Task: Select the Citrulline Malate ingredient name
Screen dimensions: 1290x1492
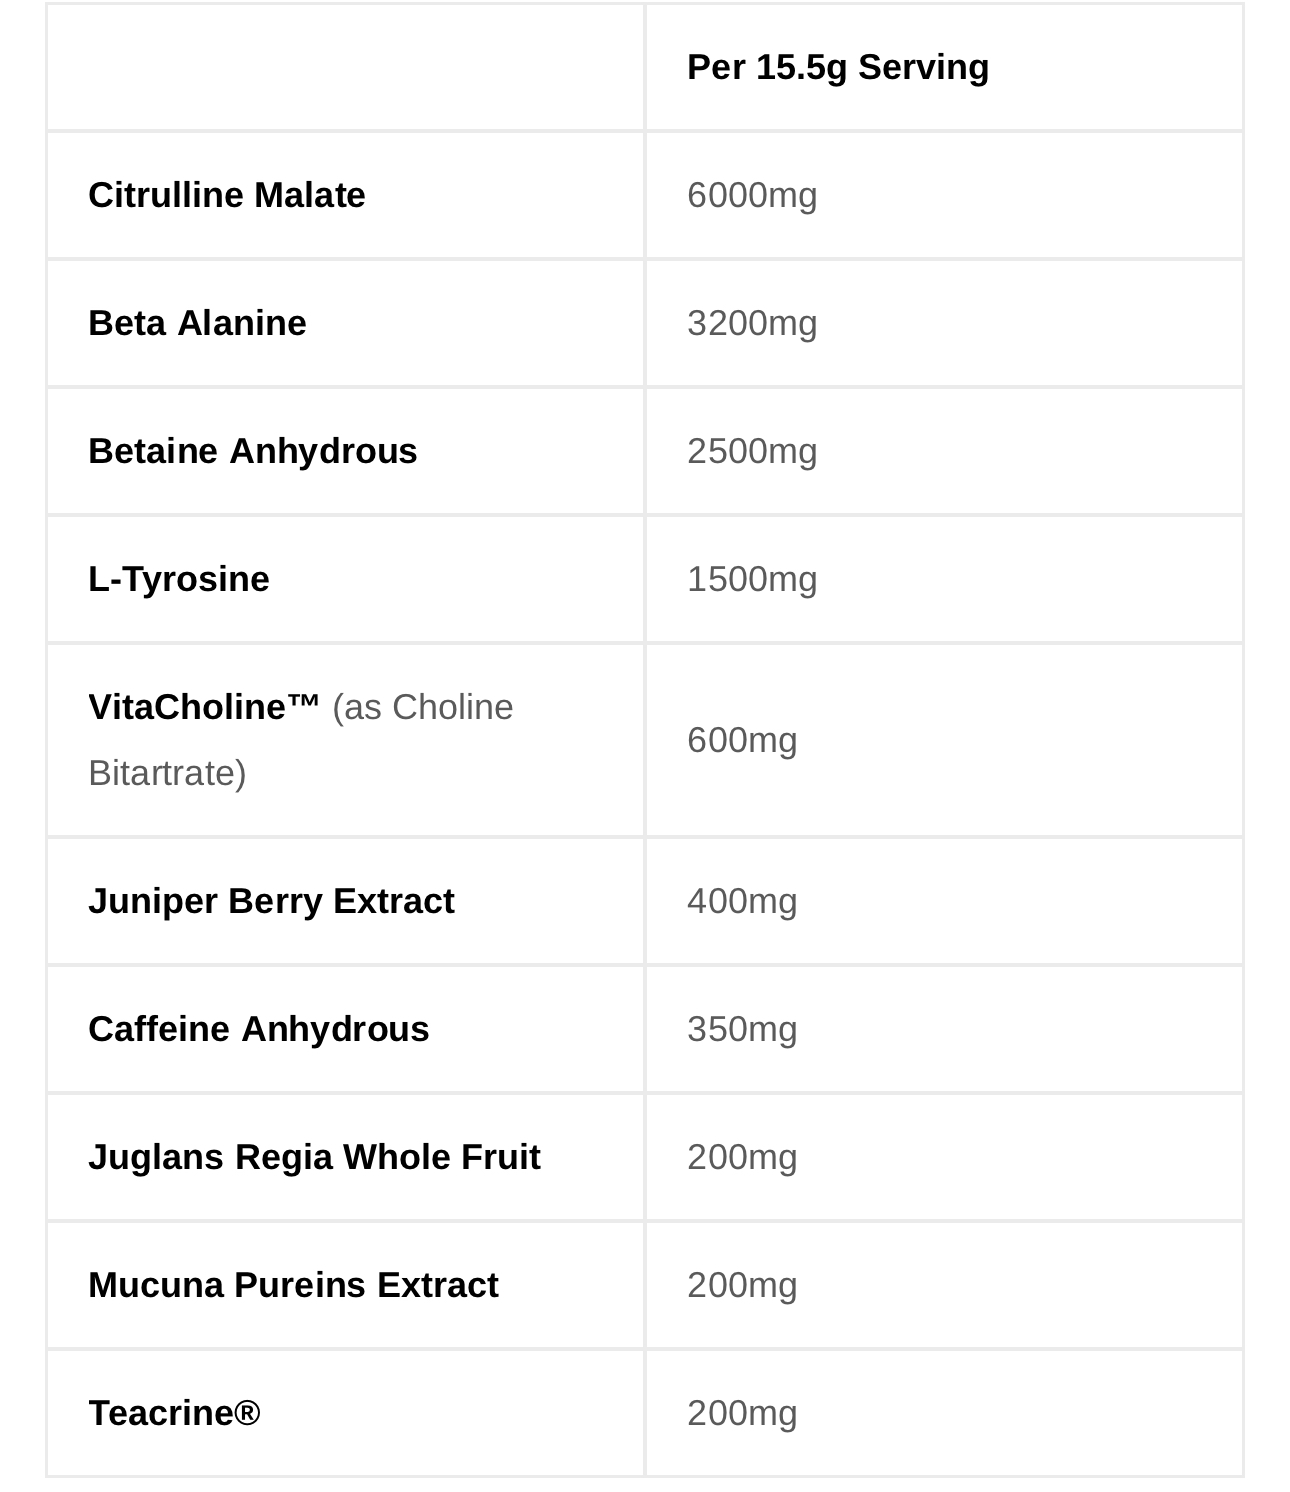Action: click(x=227, y=195)
